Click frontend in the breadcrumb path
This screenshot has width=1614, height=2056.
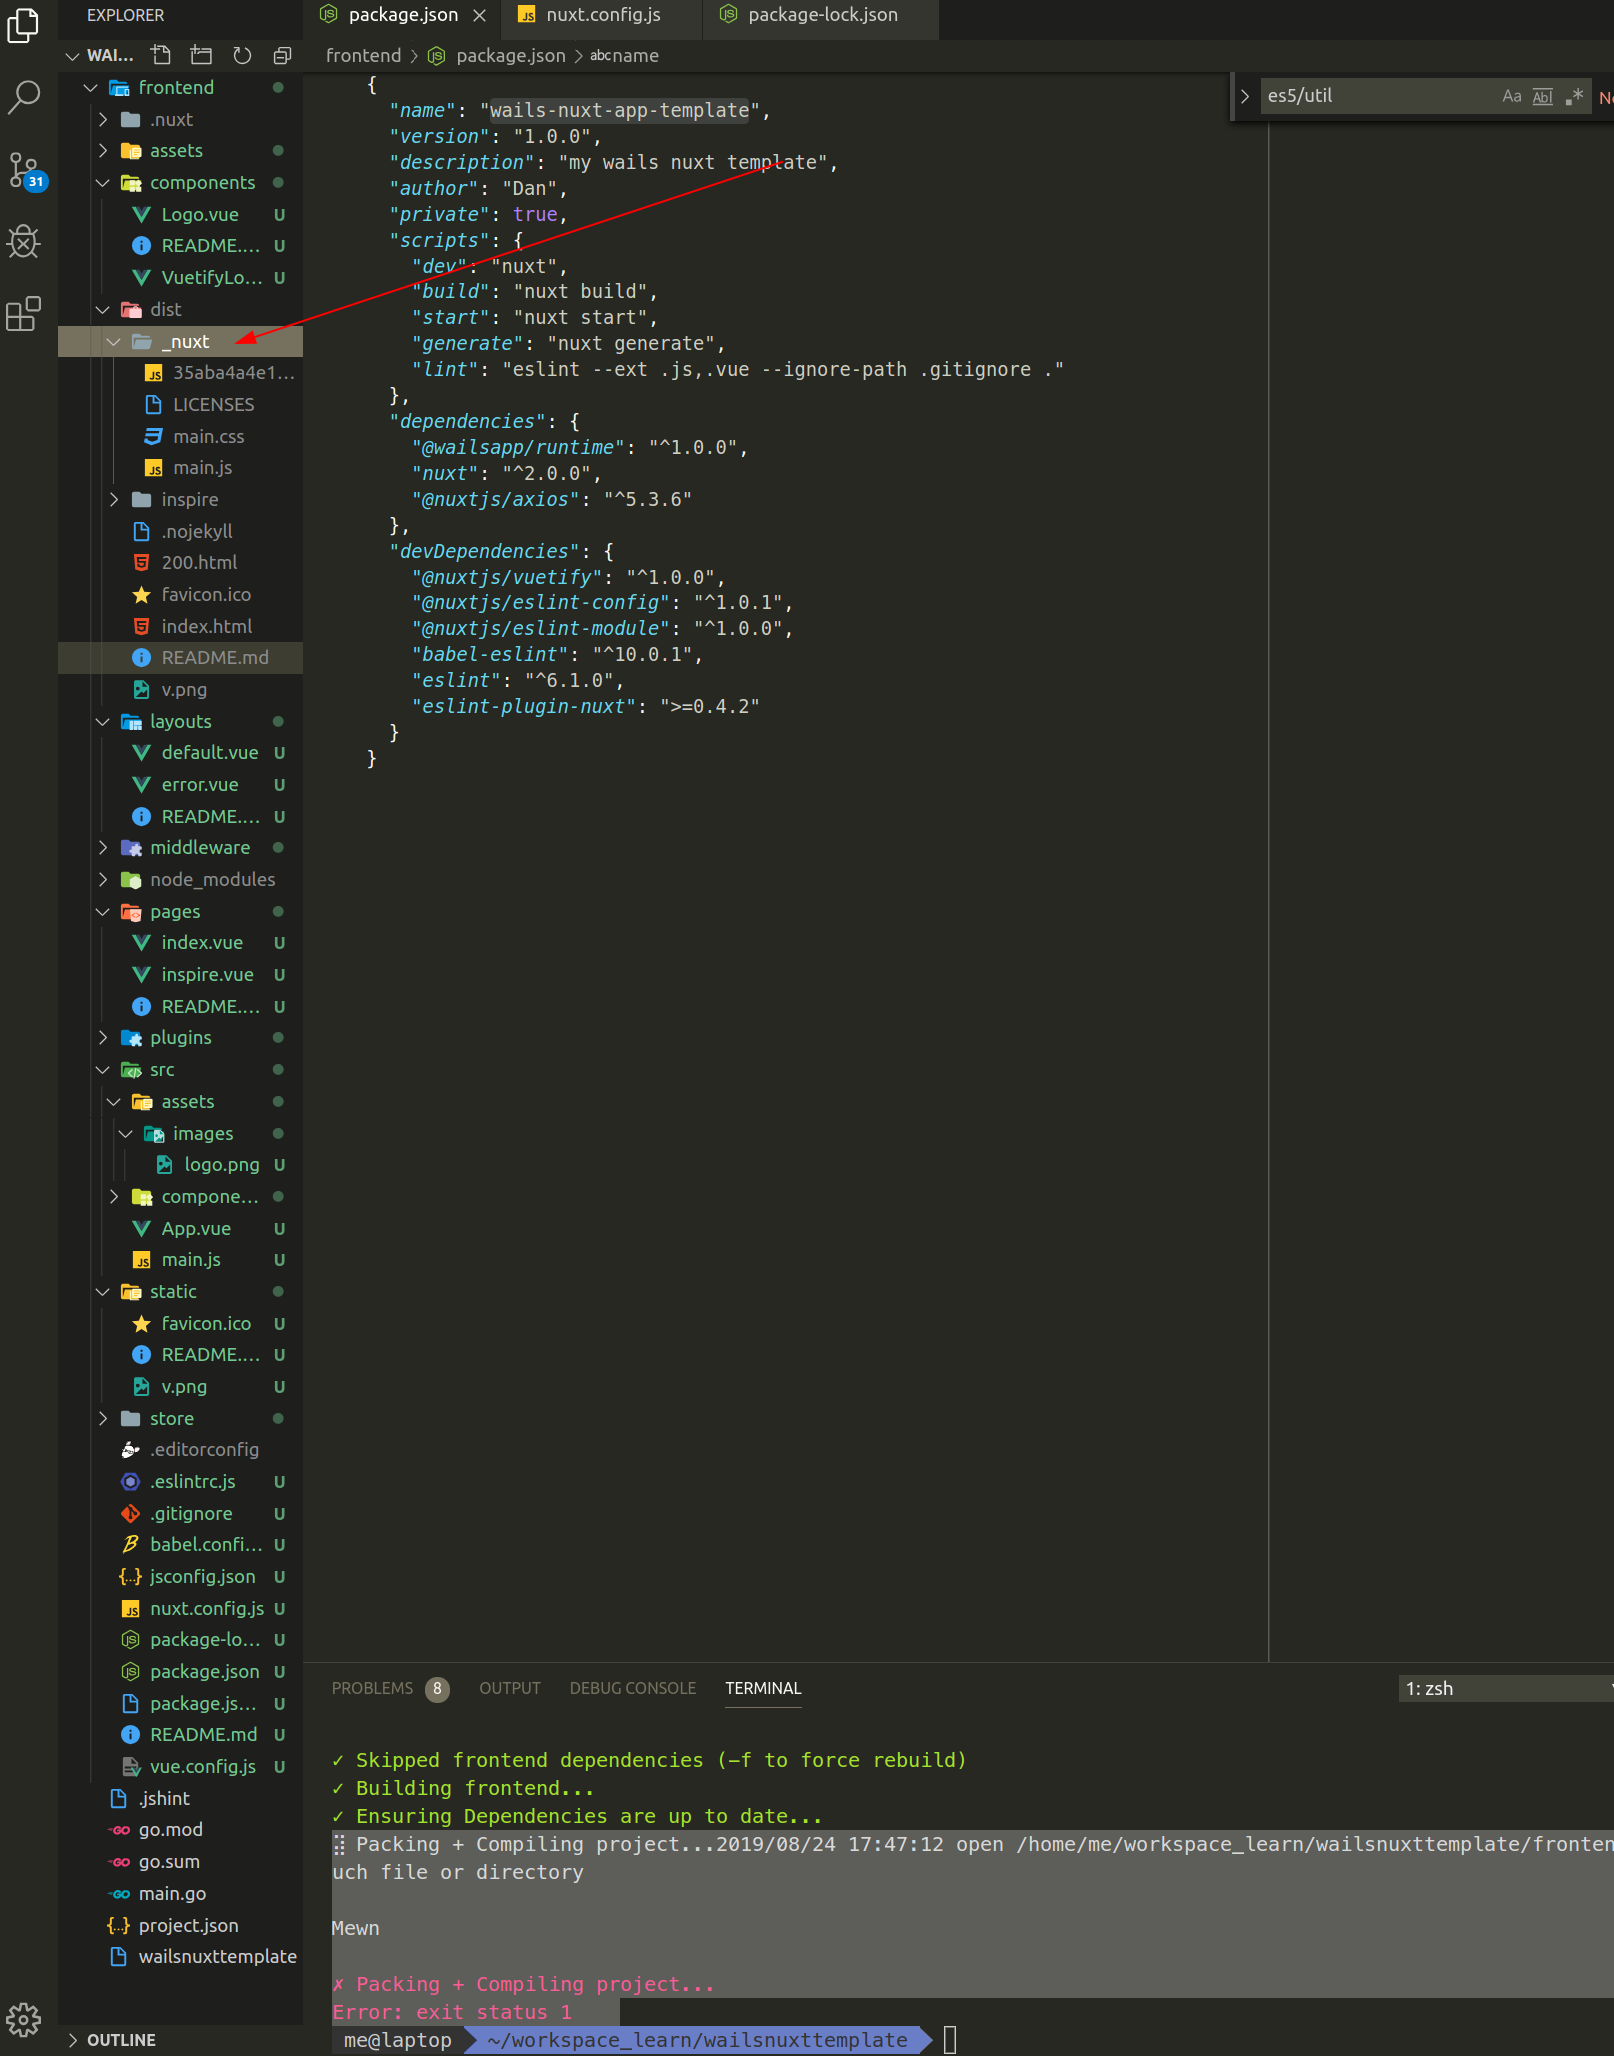pos(363,56)
